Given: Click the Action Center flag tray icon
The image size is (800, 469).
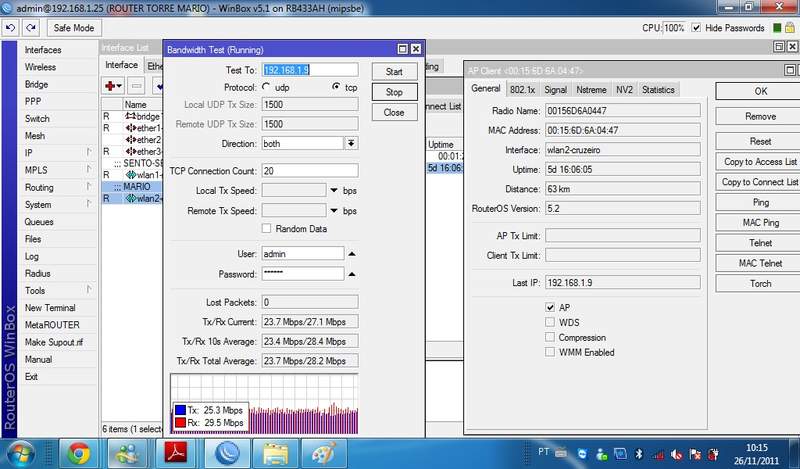Looking at the screenshot, I should [695, 454].
